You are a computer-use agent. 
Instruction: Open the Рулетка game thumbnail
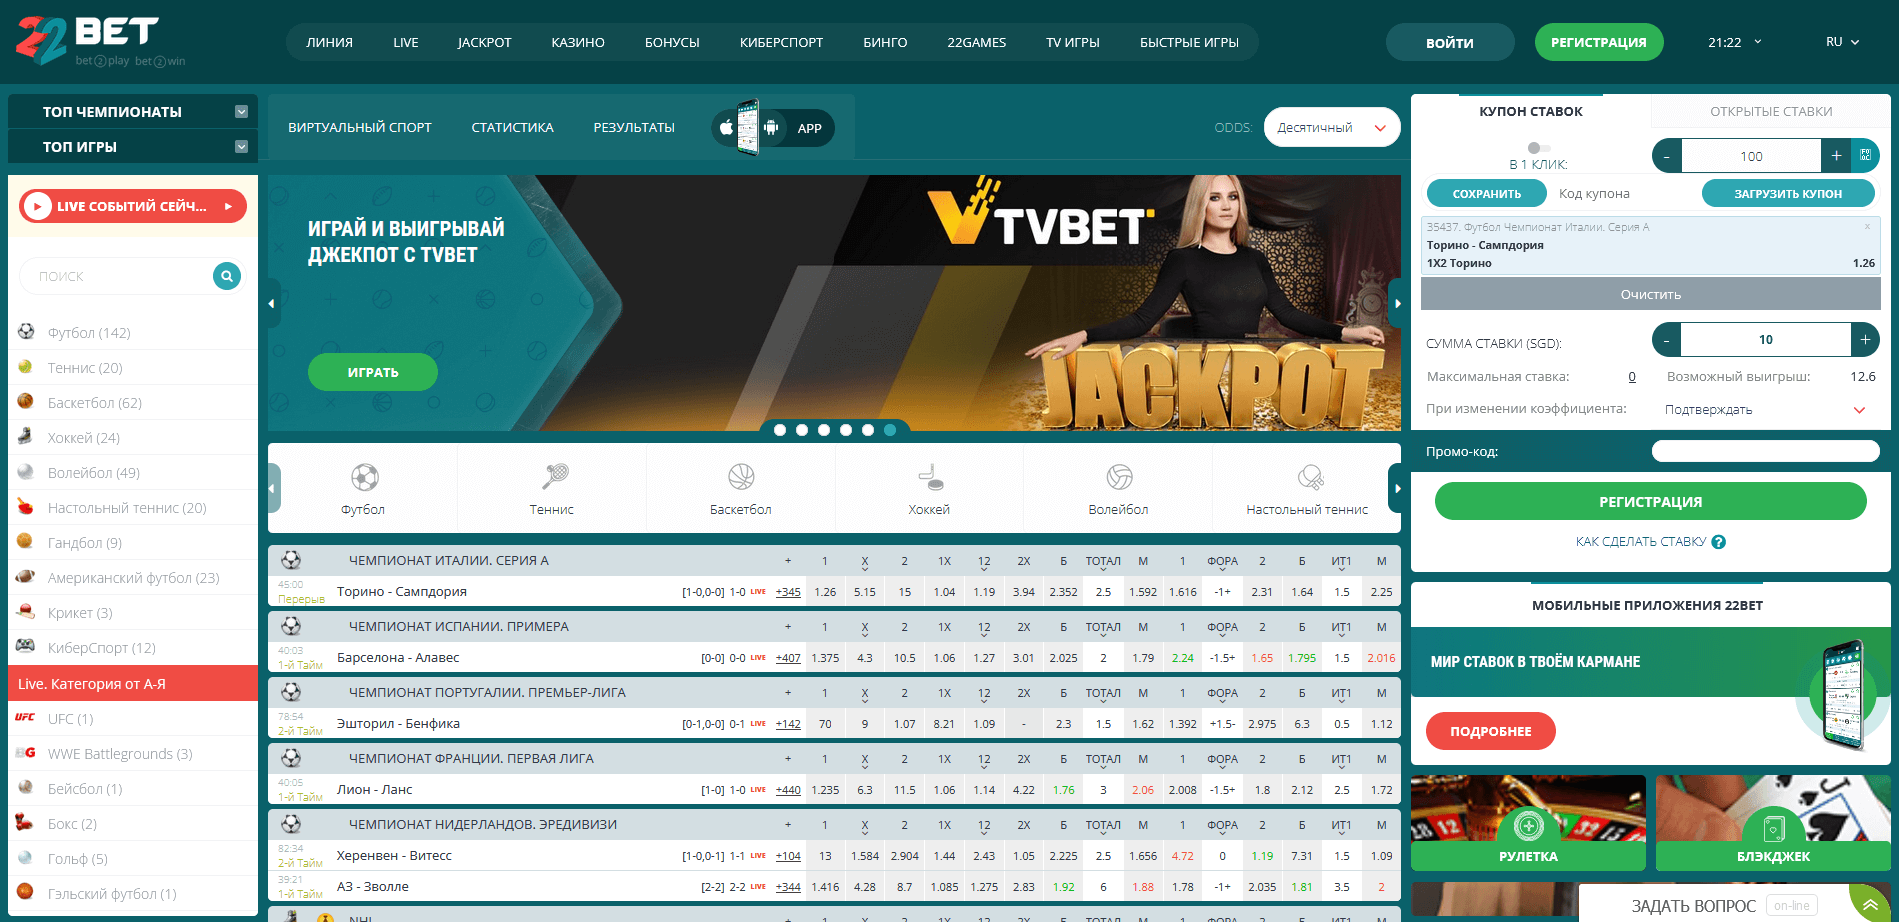1528,823
